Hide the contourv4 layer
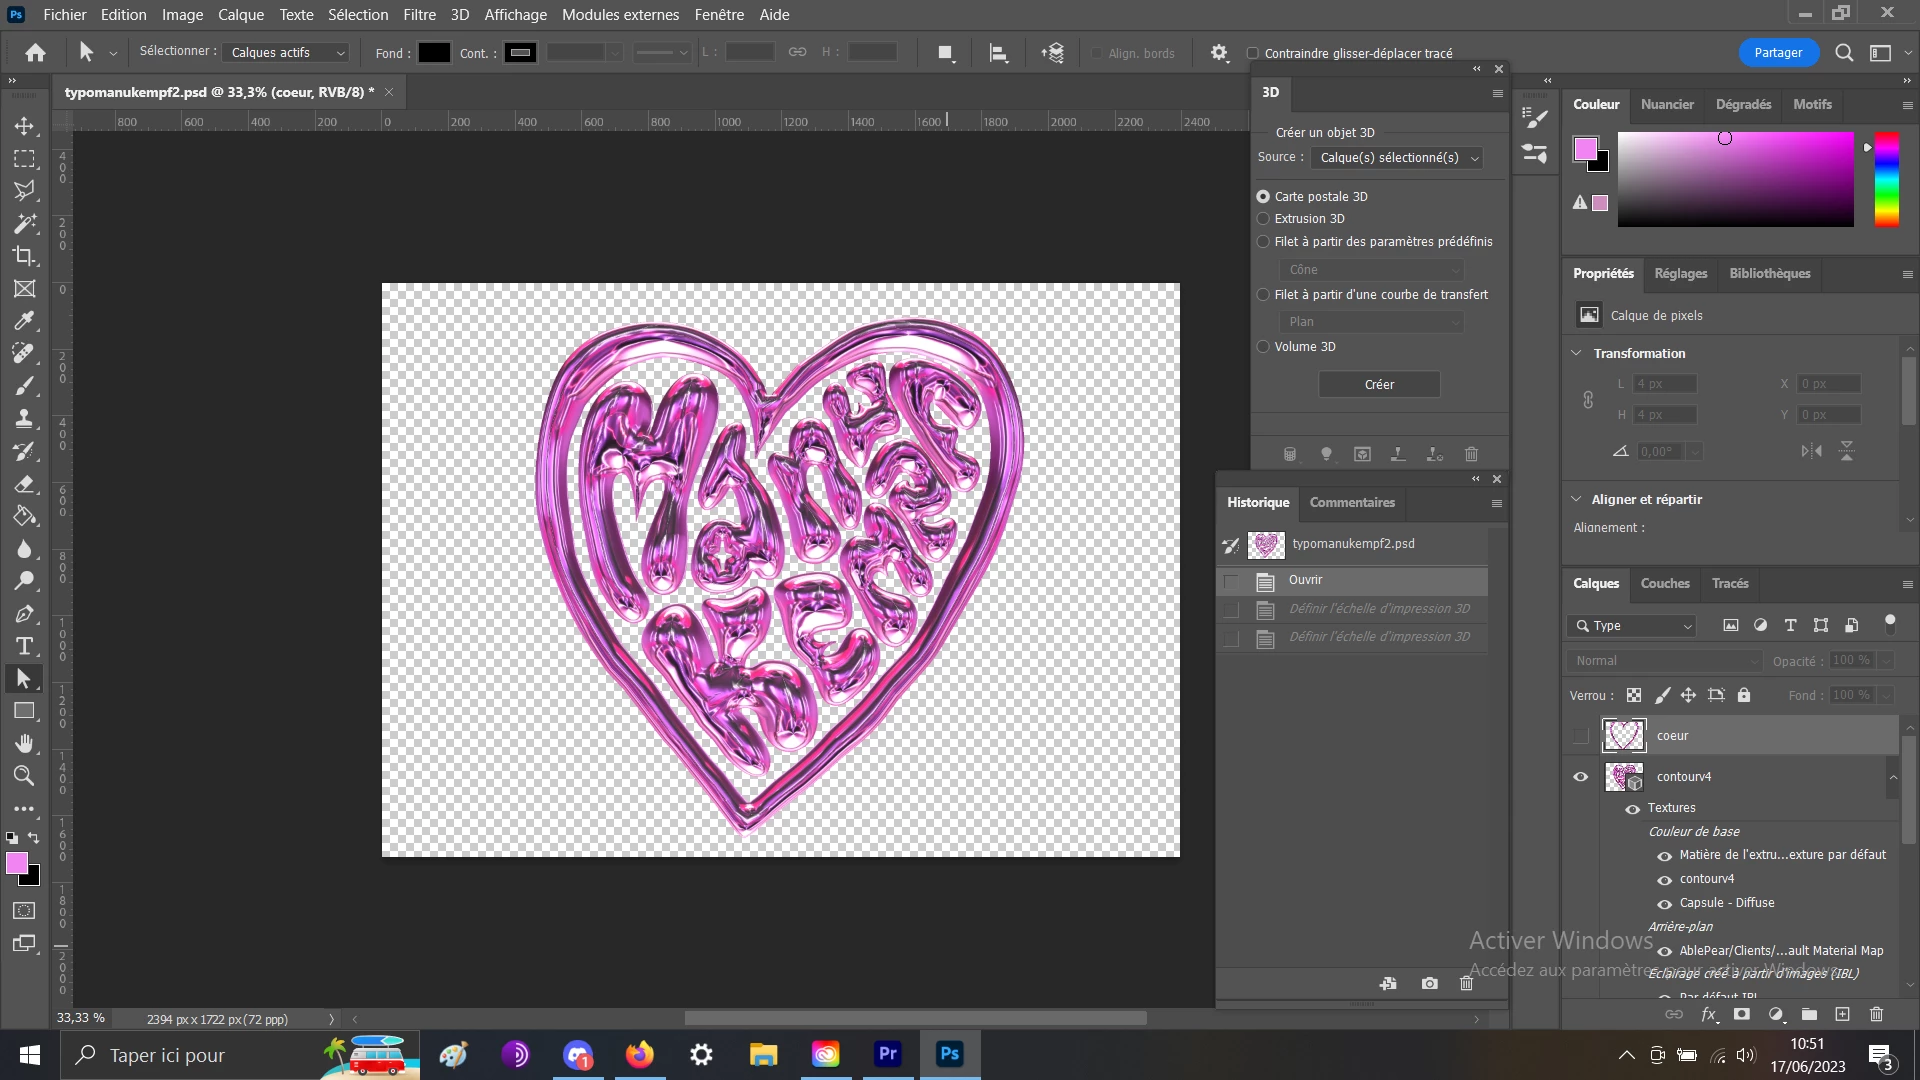Viewport: 1920px width, 1080px height. (1580, 777)
